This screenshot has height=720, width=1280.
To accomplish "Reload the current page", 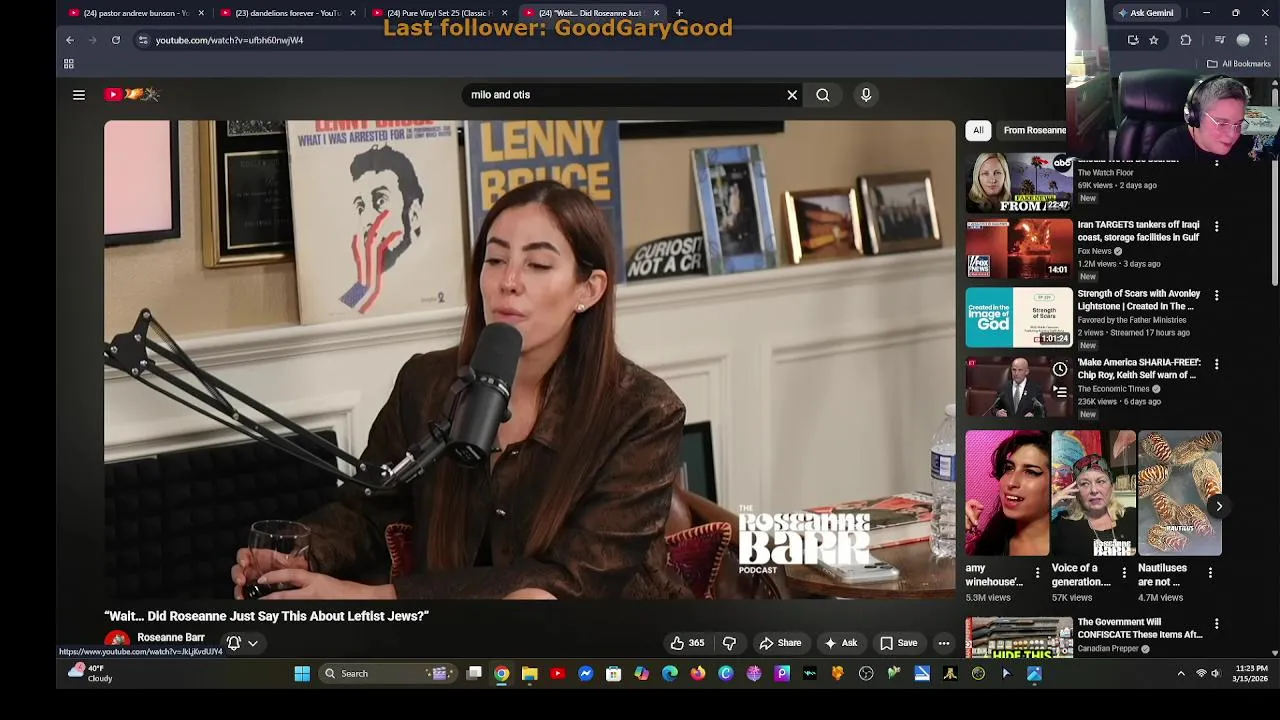I will pos(116,40).
